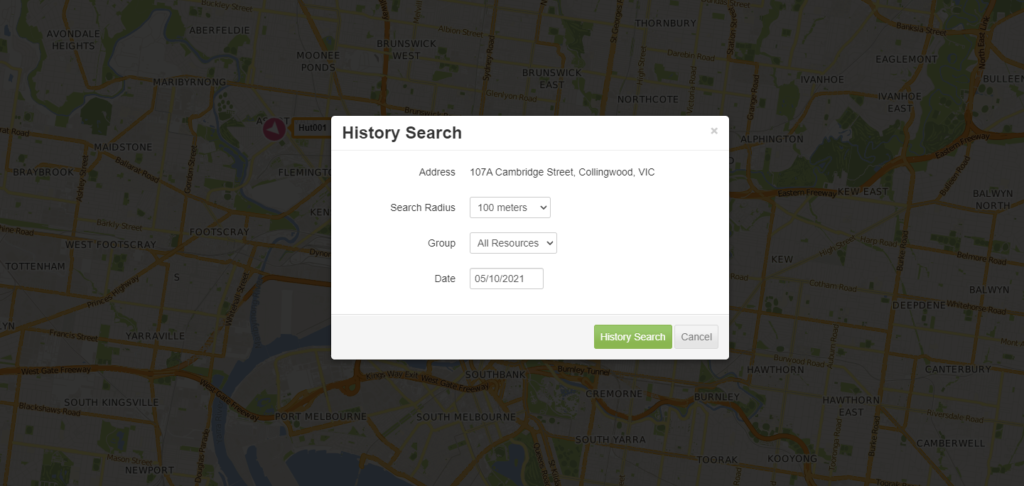Click KEW EAST label on the map
The image size is (1024, 486).
click(863, 191)
